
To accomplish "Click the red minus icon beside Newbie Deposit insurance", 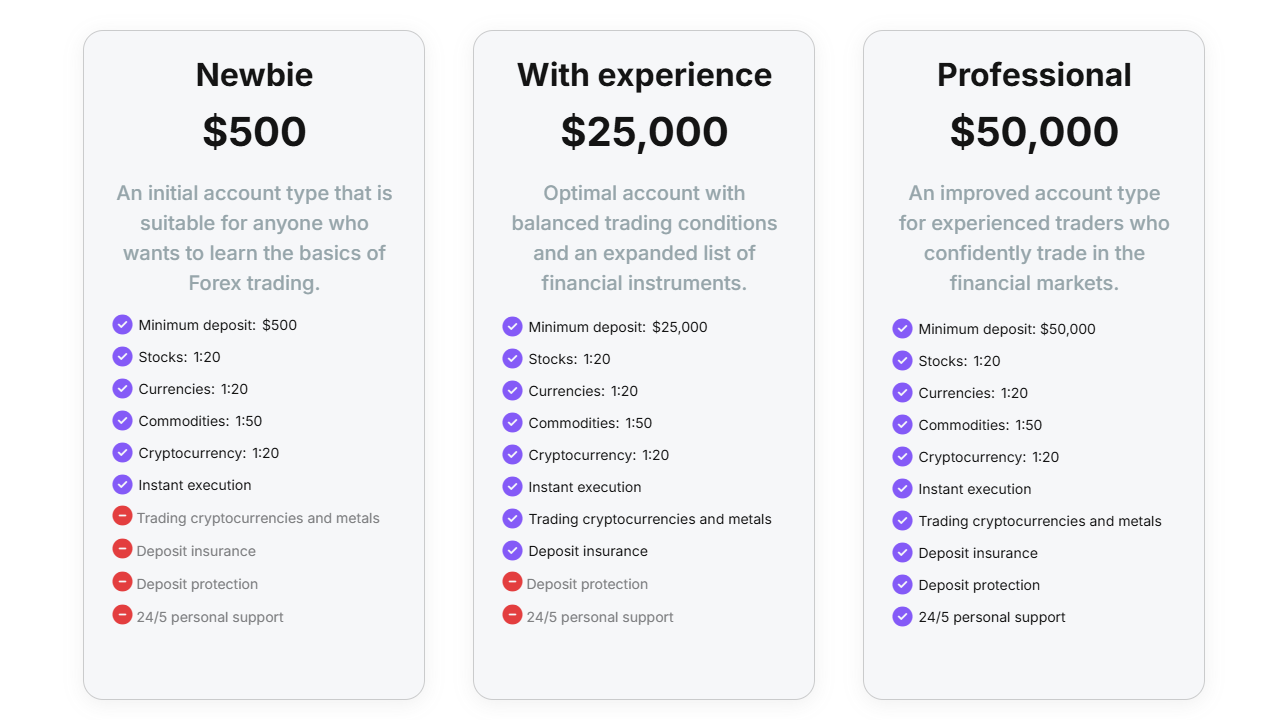I will [x=122, y=548].
